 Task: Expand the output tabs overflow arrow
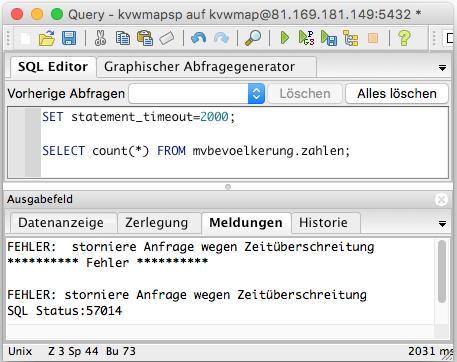442,224
